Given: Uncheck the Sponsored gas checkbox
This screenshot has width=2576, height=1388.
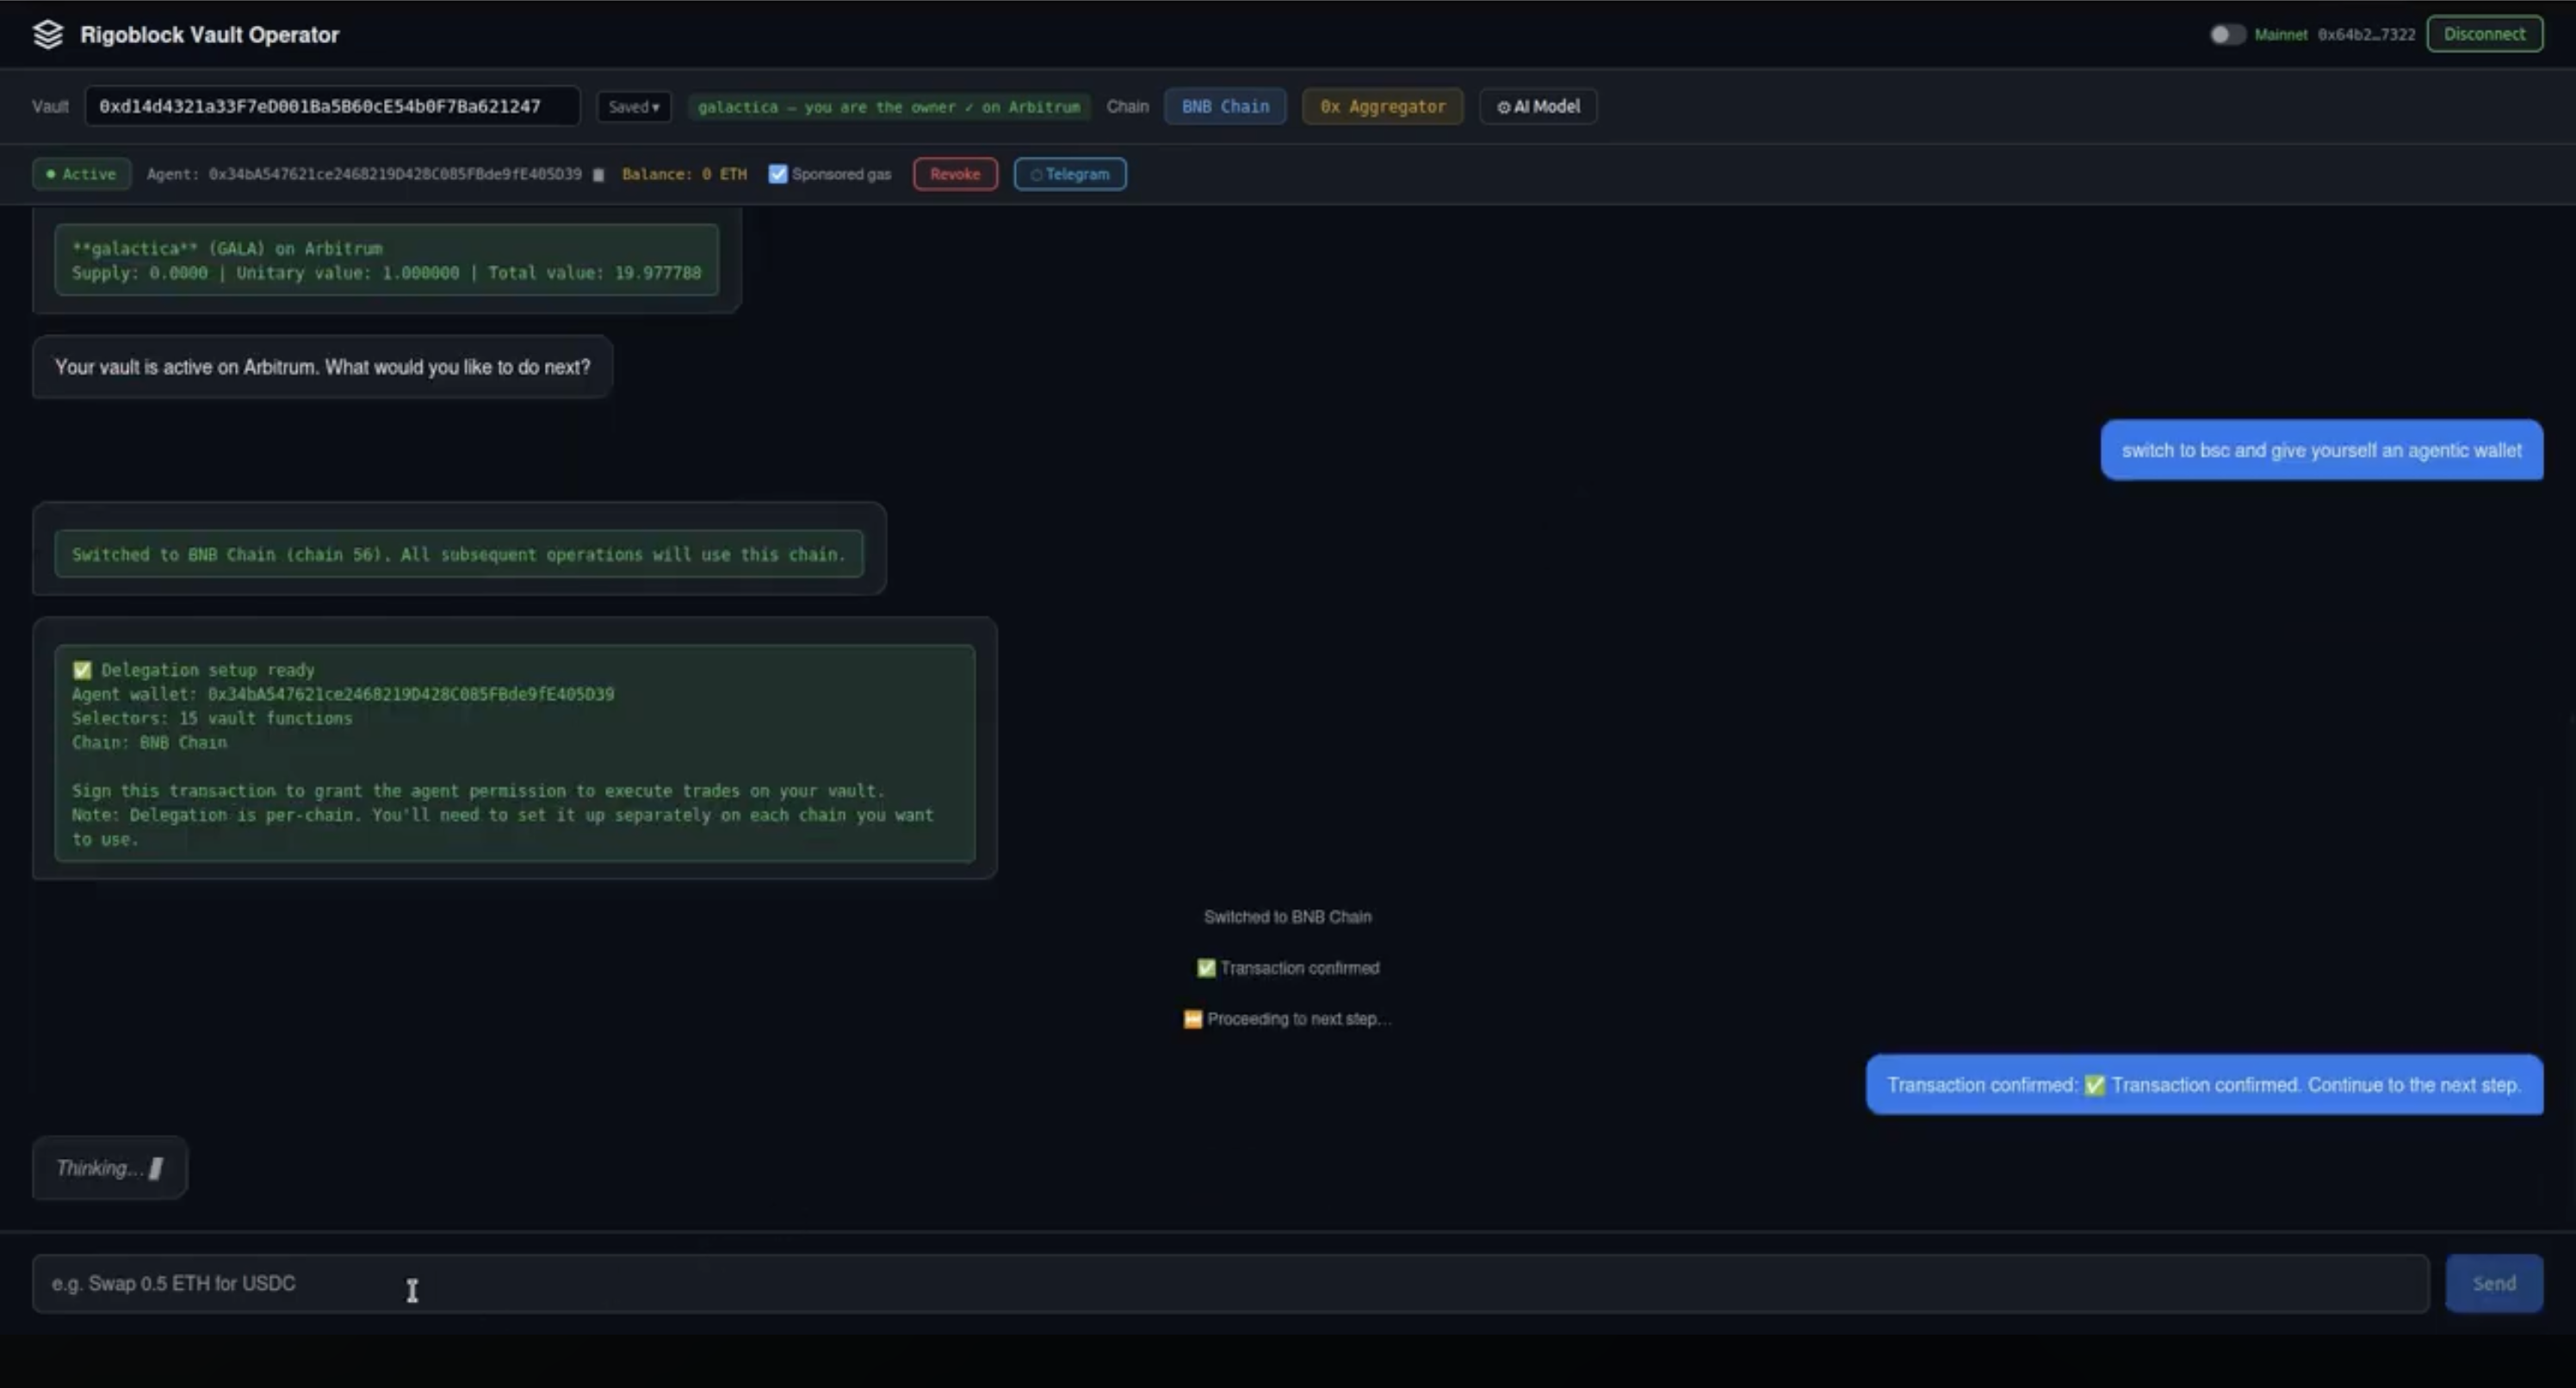Looking at the screenshot, I should [777, 174].
